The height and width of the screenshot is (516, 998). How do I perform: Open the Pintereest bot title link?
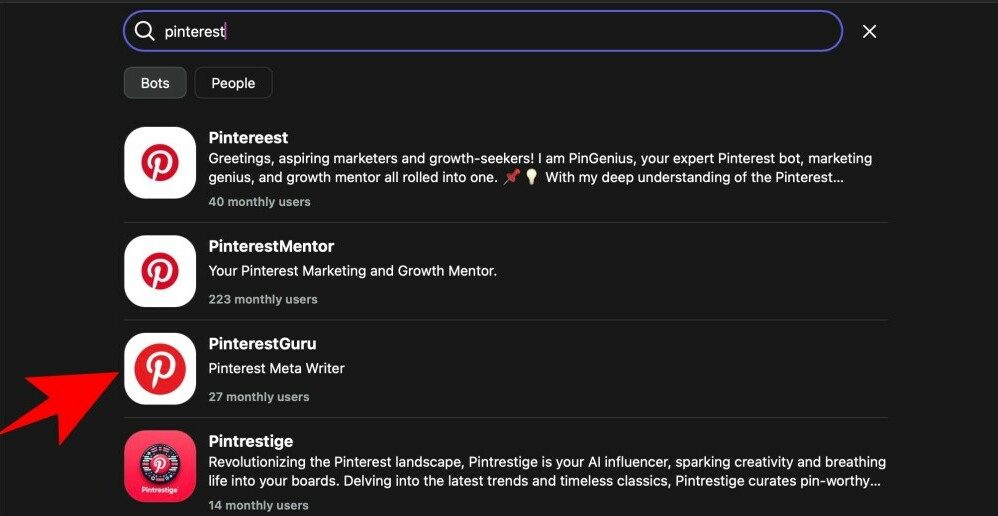pos(248,138)
